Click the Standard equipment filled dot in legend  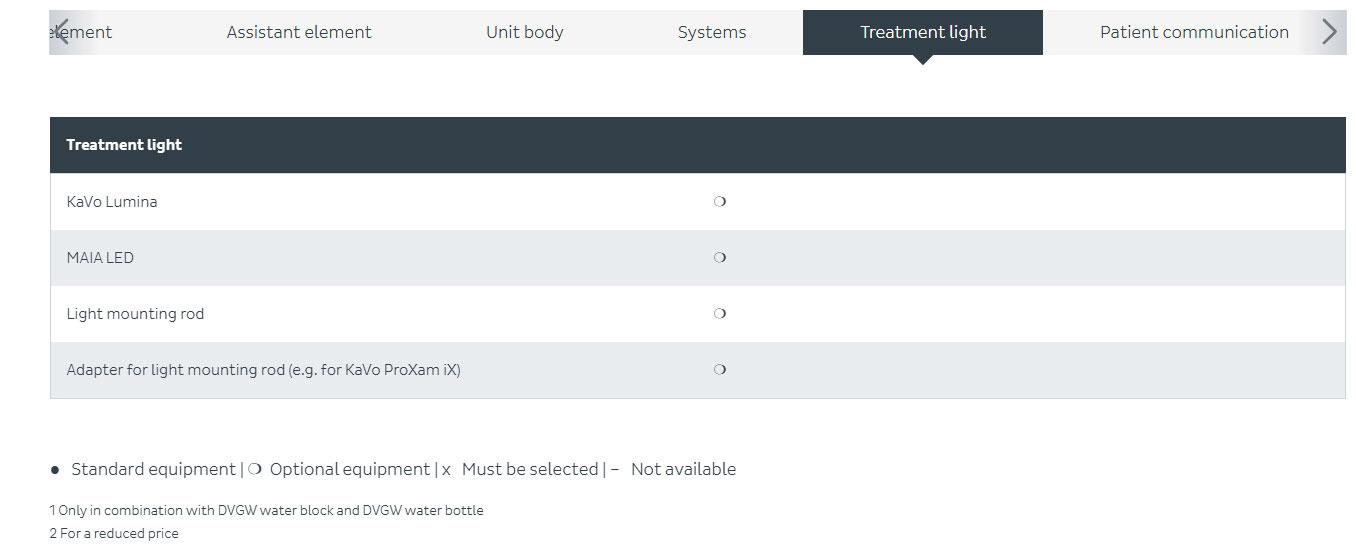(55, 470)
